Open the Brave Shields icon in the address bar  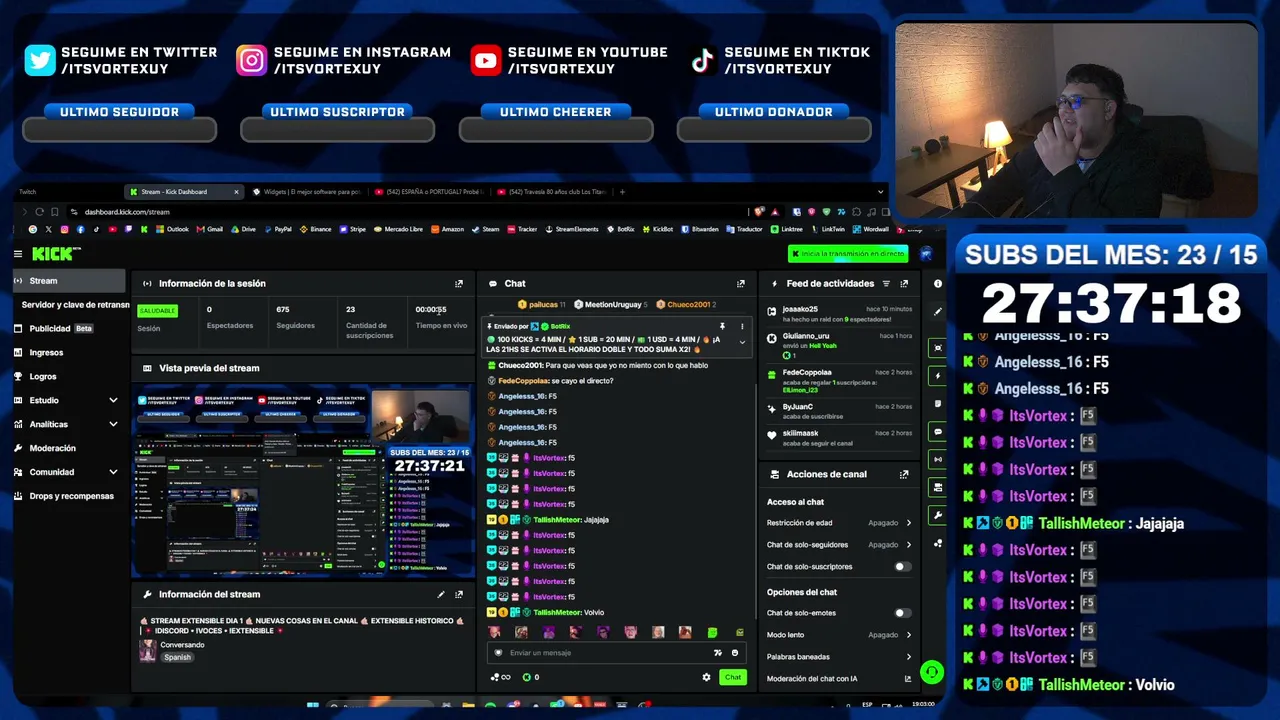tap(761, 212)
